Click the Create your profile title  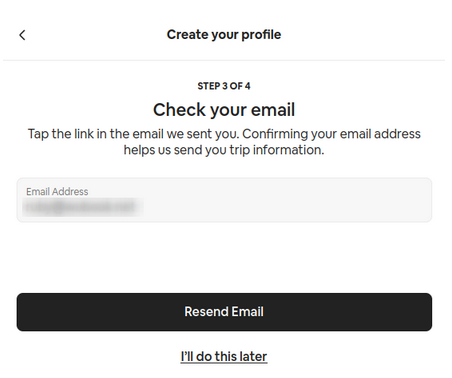(224, 35)
